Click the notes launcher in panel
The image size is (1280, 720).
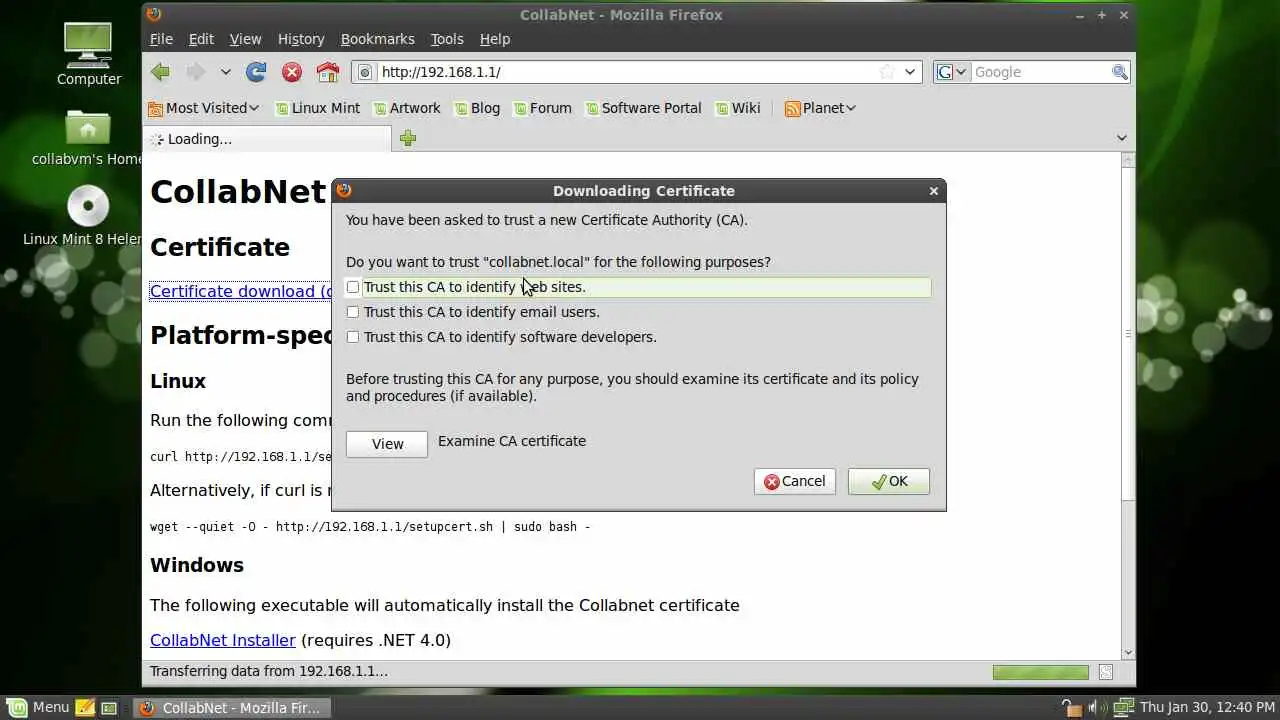[x=85, y=708]
